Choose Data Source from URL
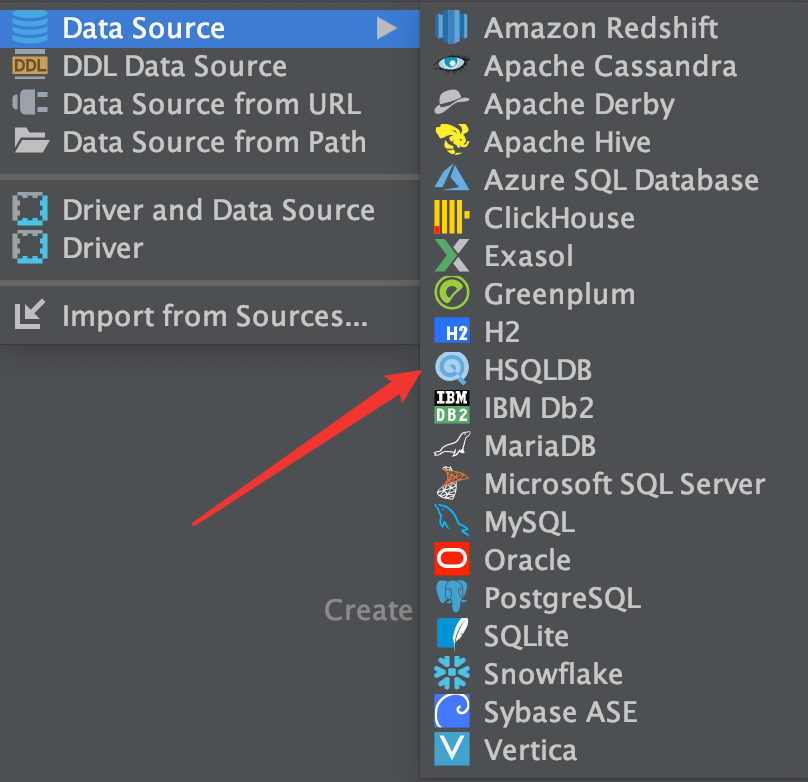This screenshot has width=808, height=782. coord(210,104)
